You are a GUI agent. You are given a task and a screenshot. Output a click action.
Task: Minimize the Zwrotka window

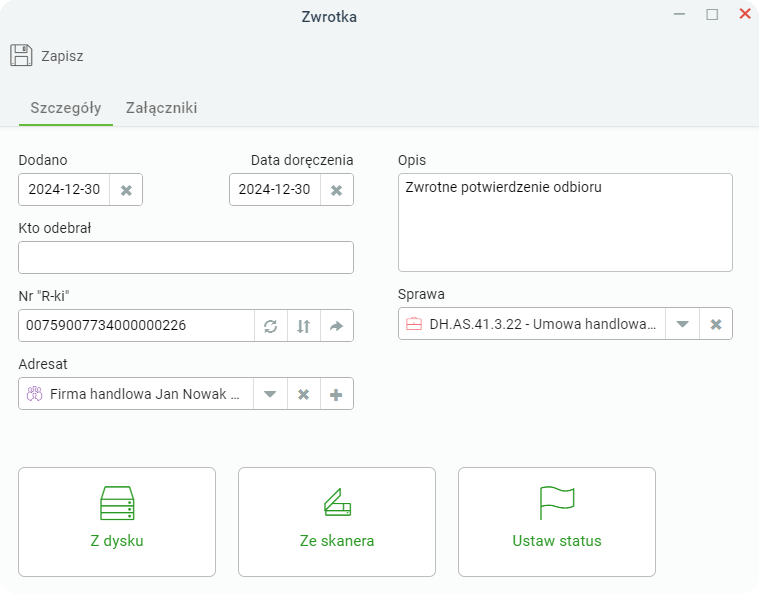pyautogui.click(x=679, y=15)
